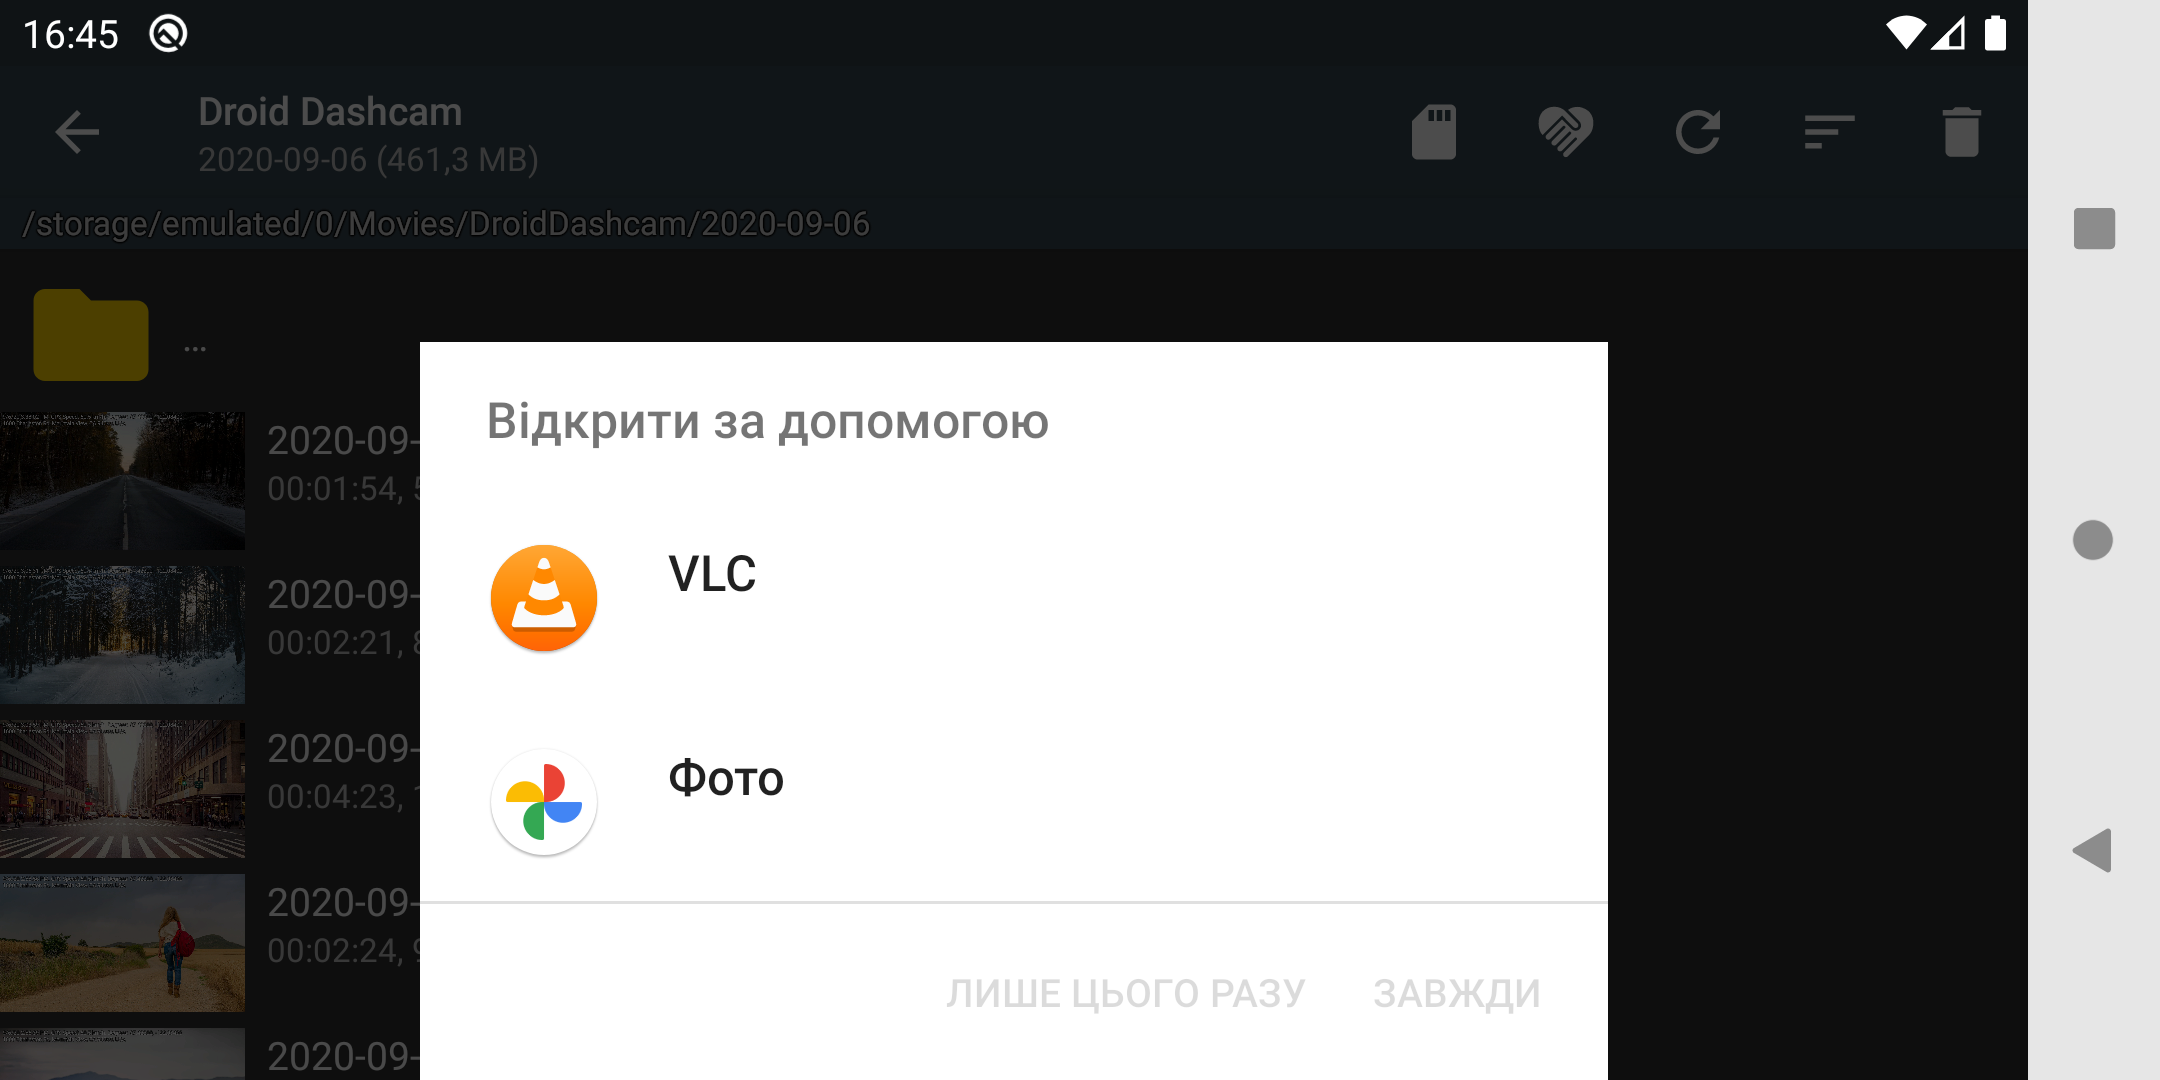
Task: Open the sort order menu icon
Action: tap(1829, 132)
